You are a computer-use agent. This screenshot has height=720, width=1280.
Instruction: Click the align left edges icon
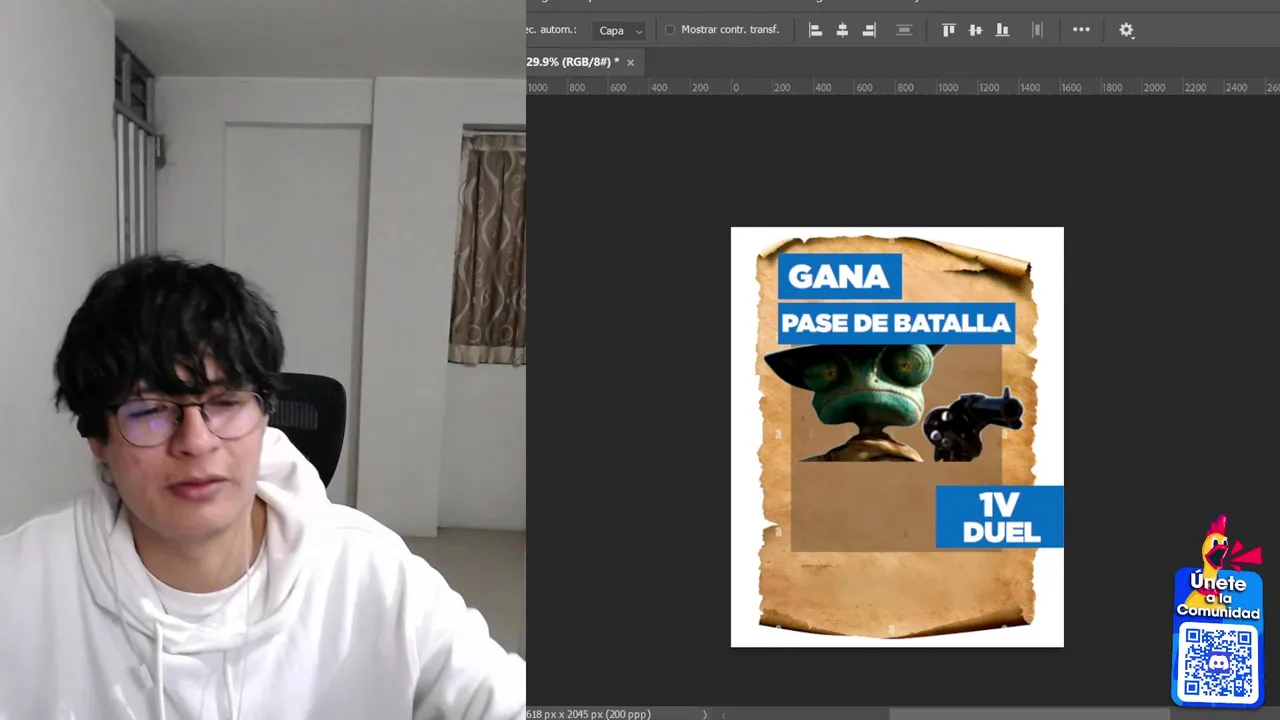coord(815,30)
